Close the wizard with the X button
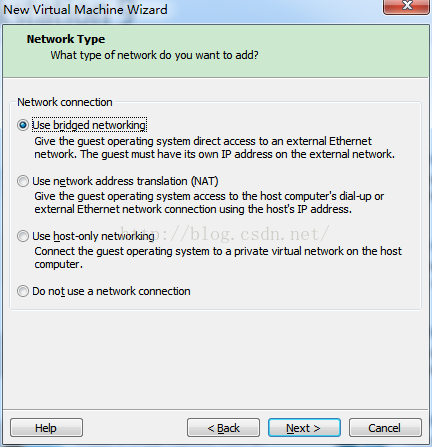The width and height of the screenshot is (432, 447). pos(406,7)
